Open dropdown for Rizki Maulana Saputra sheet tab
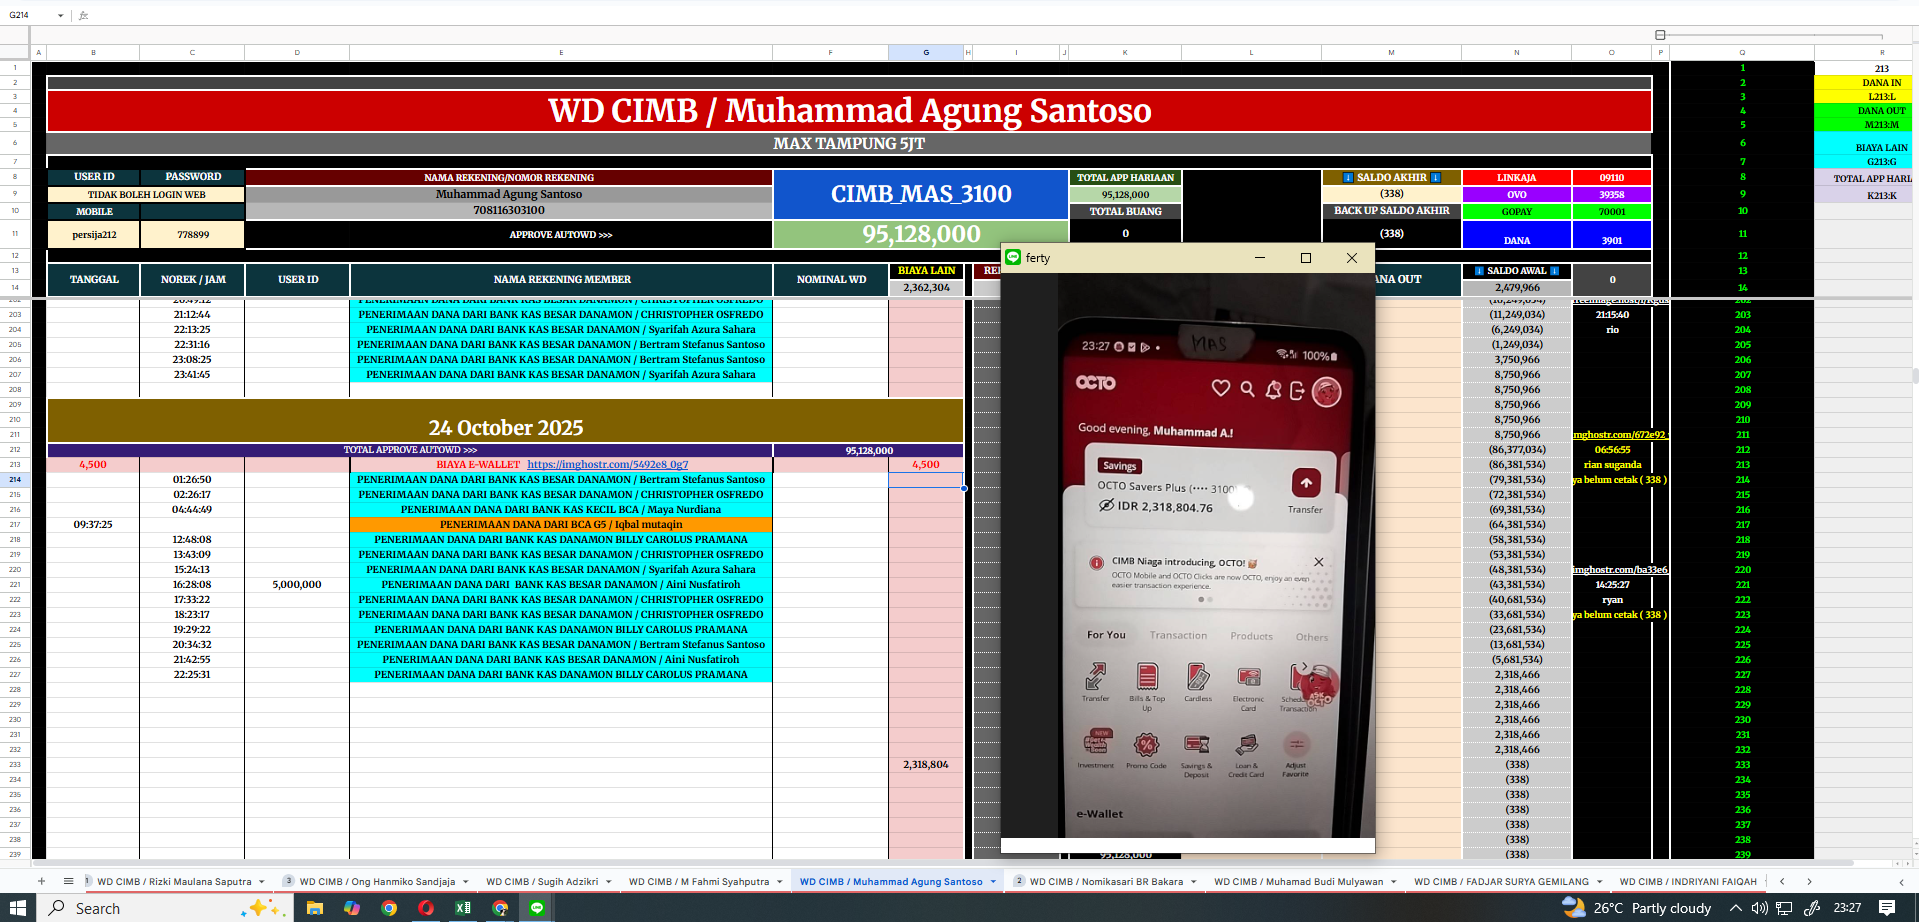The width and height of the screenshot is (1919, 922). (262, 882)
